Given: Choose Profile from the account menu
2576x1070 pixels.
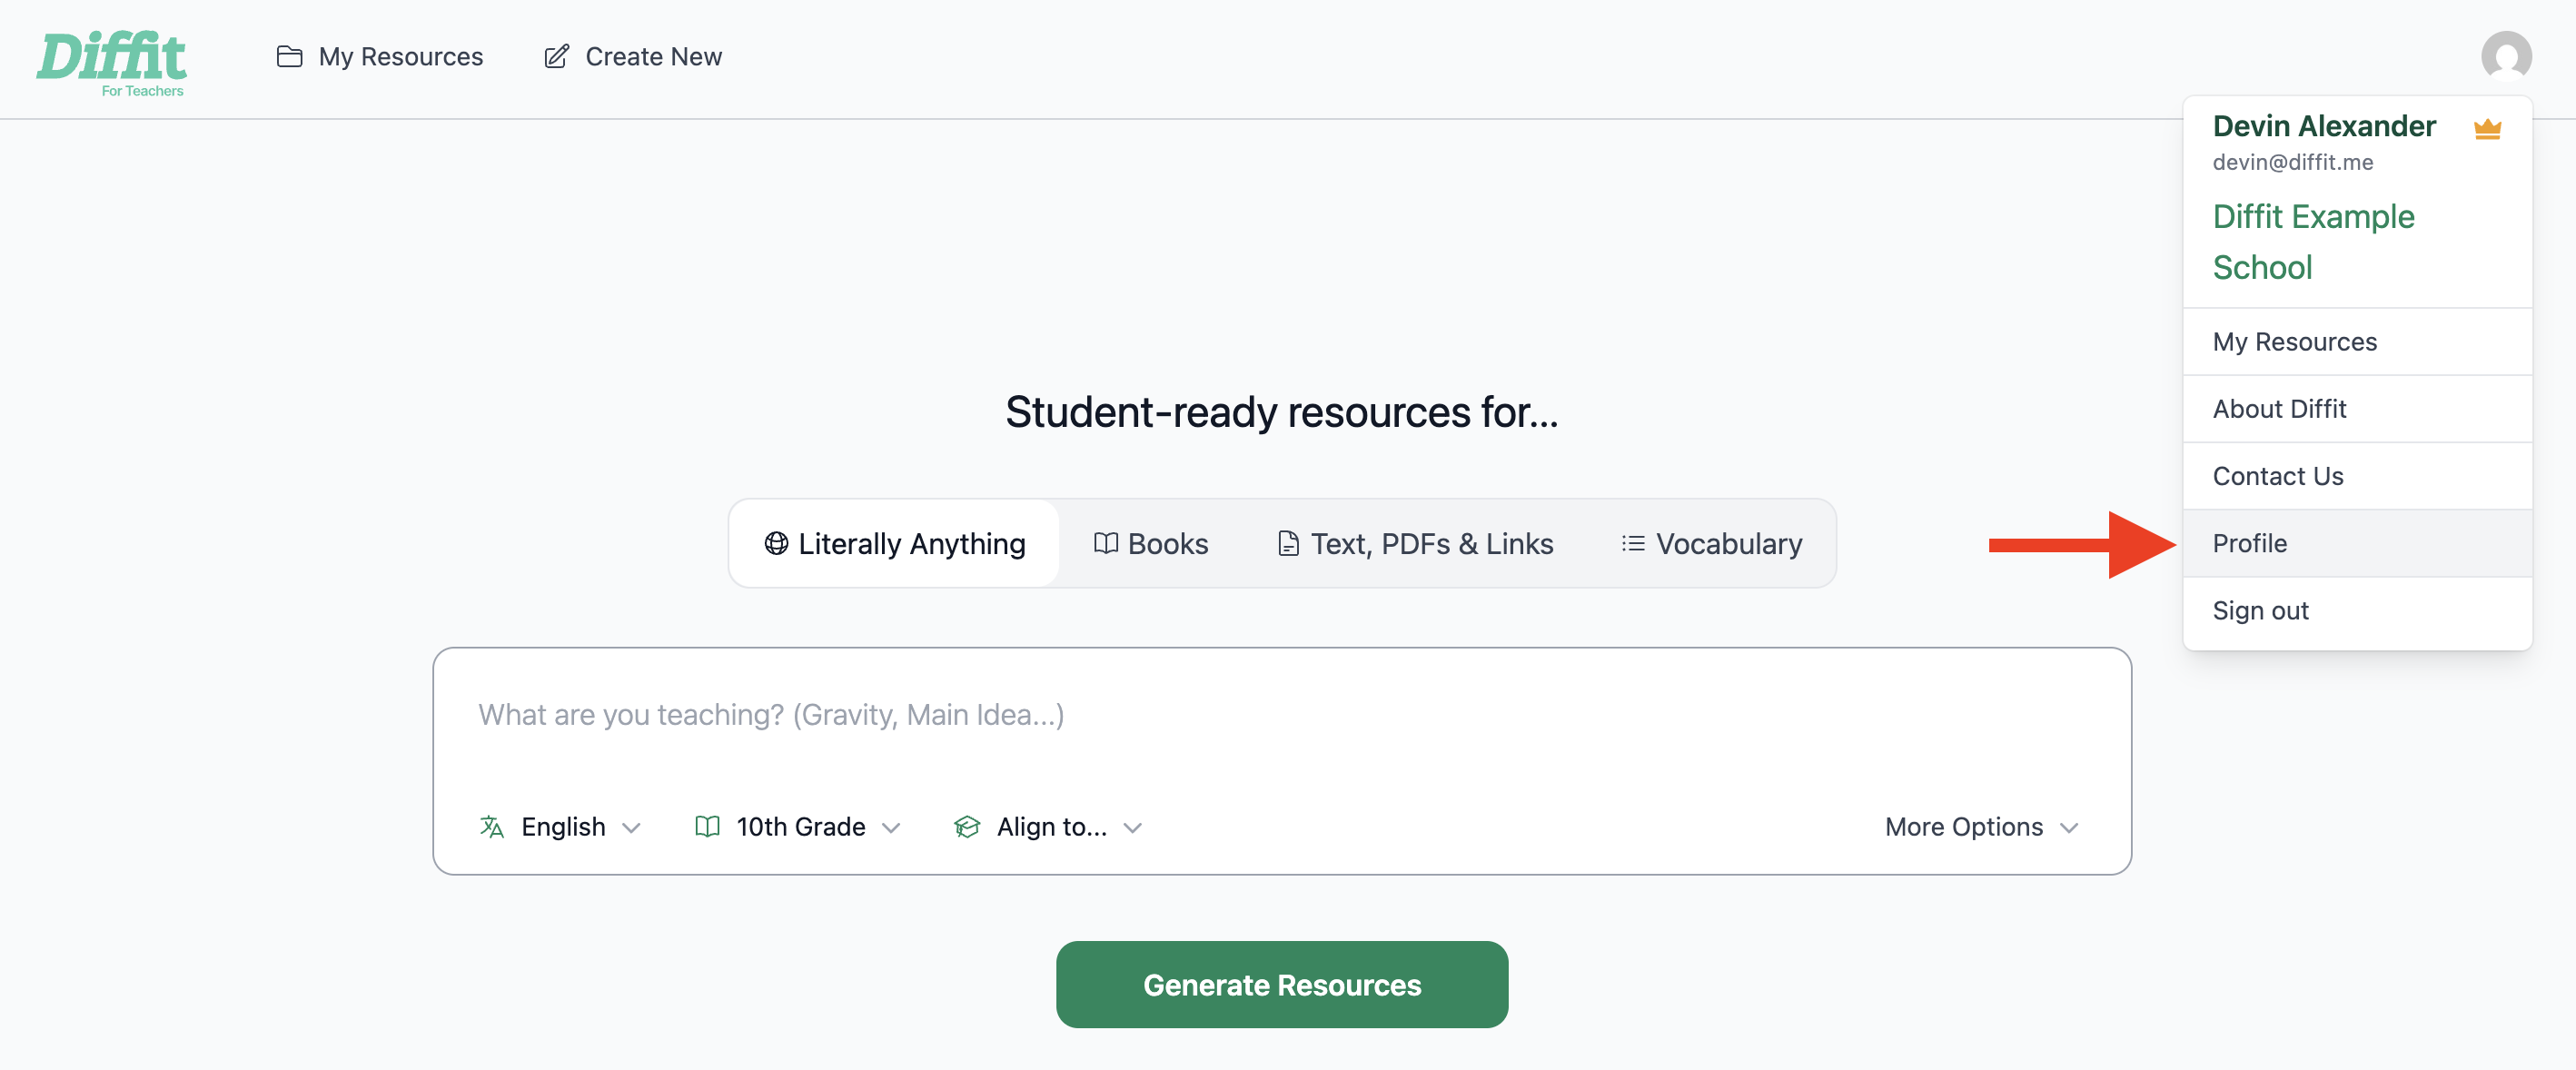Looking at the screenshot, I should point(2249,543).
